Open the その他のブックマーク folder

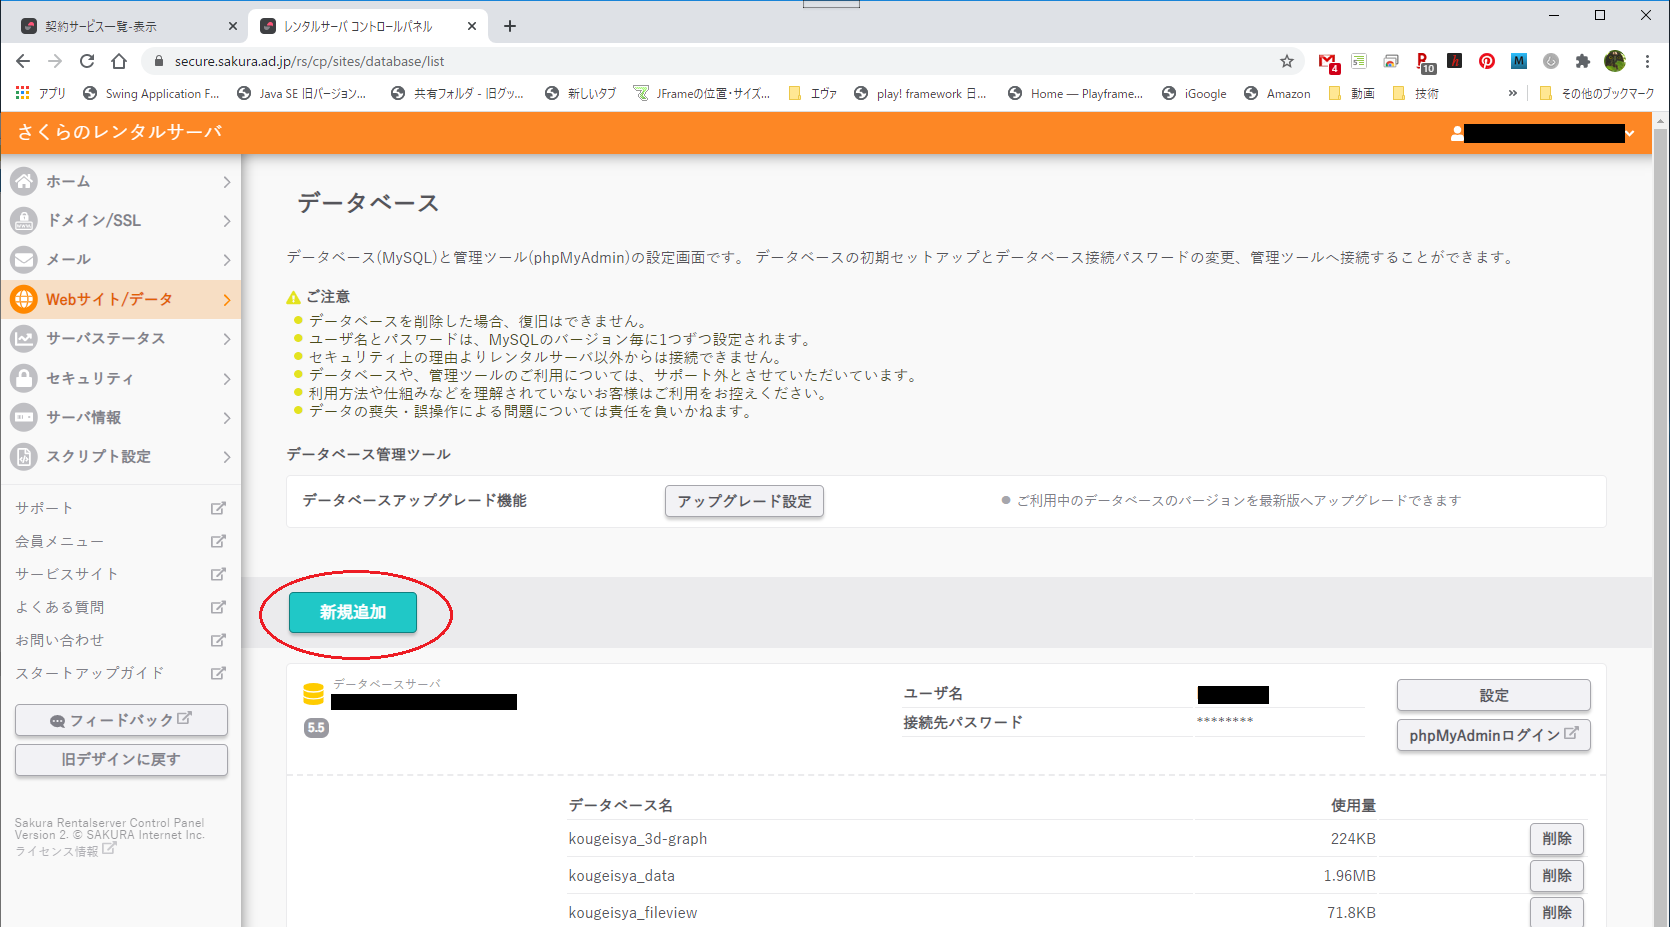click(1597, 93)
